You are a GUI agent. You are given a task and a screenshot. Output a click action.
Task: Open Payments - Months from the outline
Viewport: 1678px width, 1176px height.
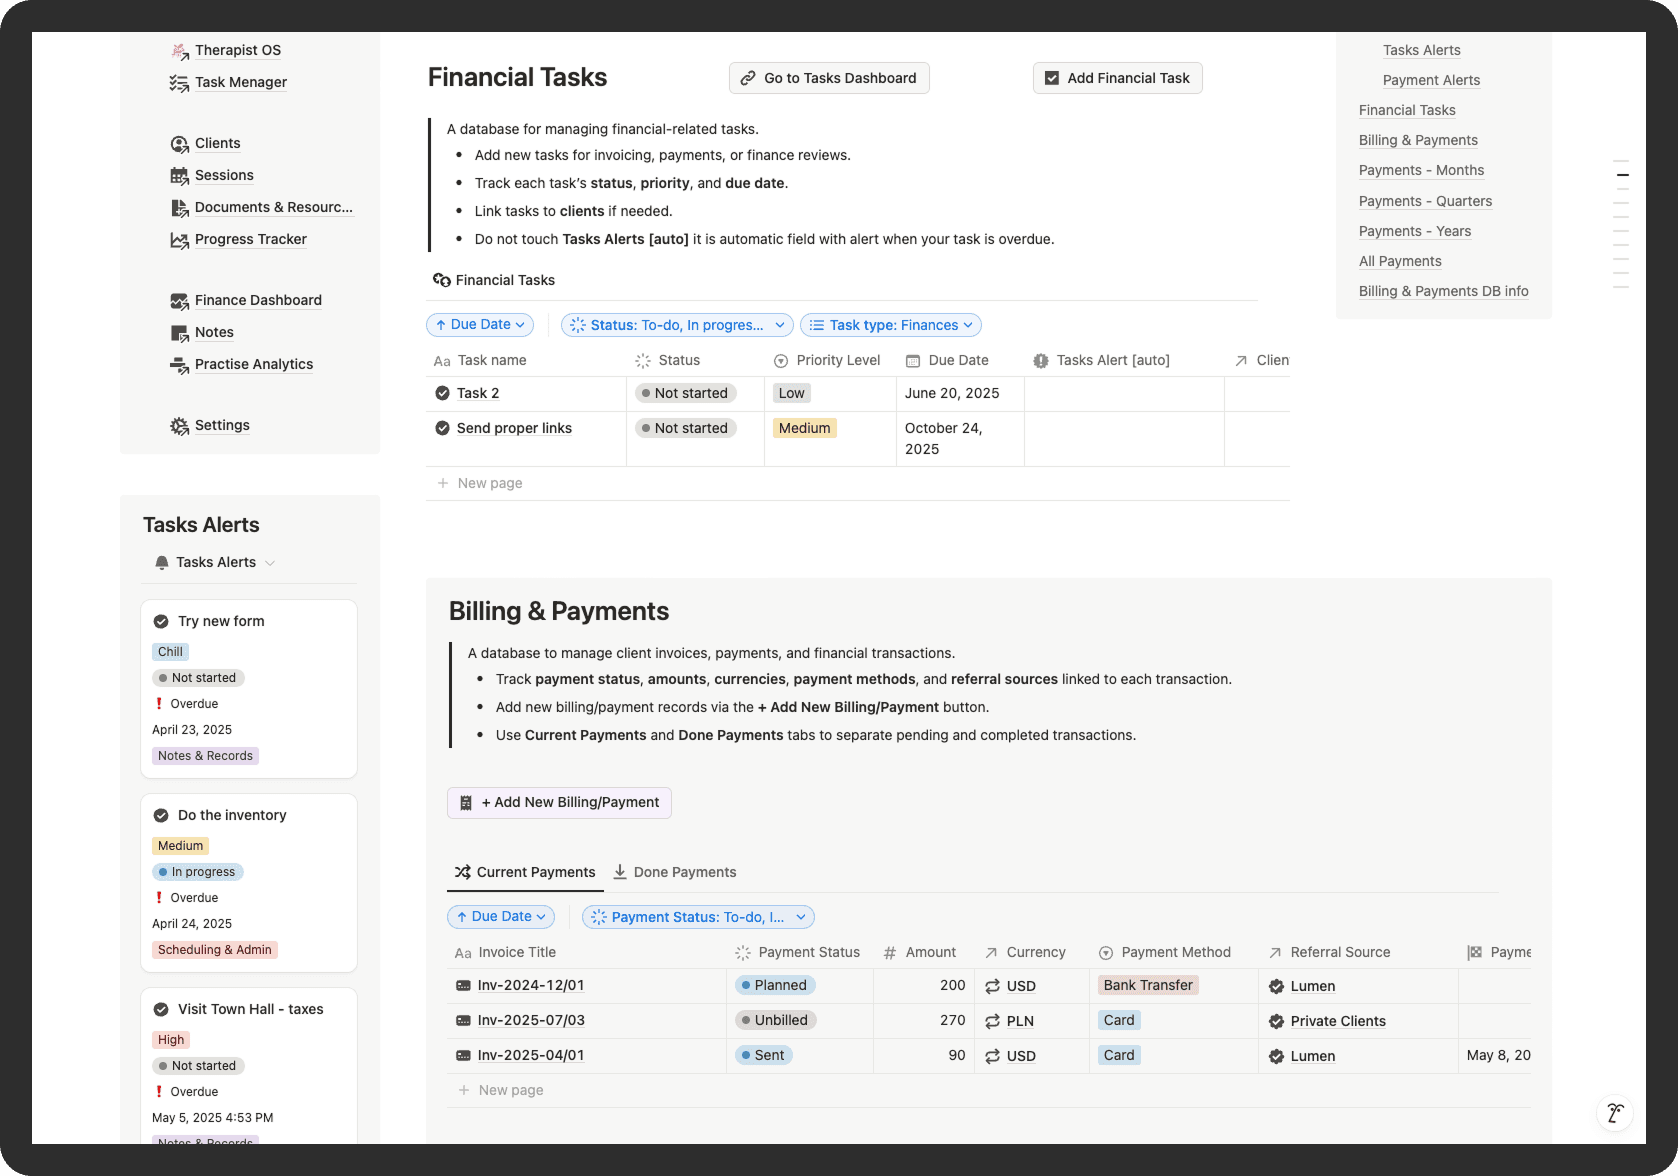pos(1421,170)
